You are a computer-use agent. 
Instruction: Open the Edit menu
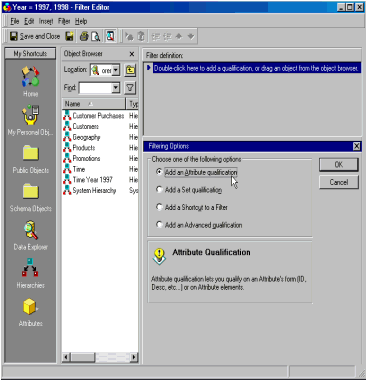[29, 21]
